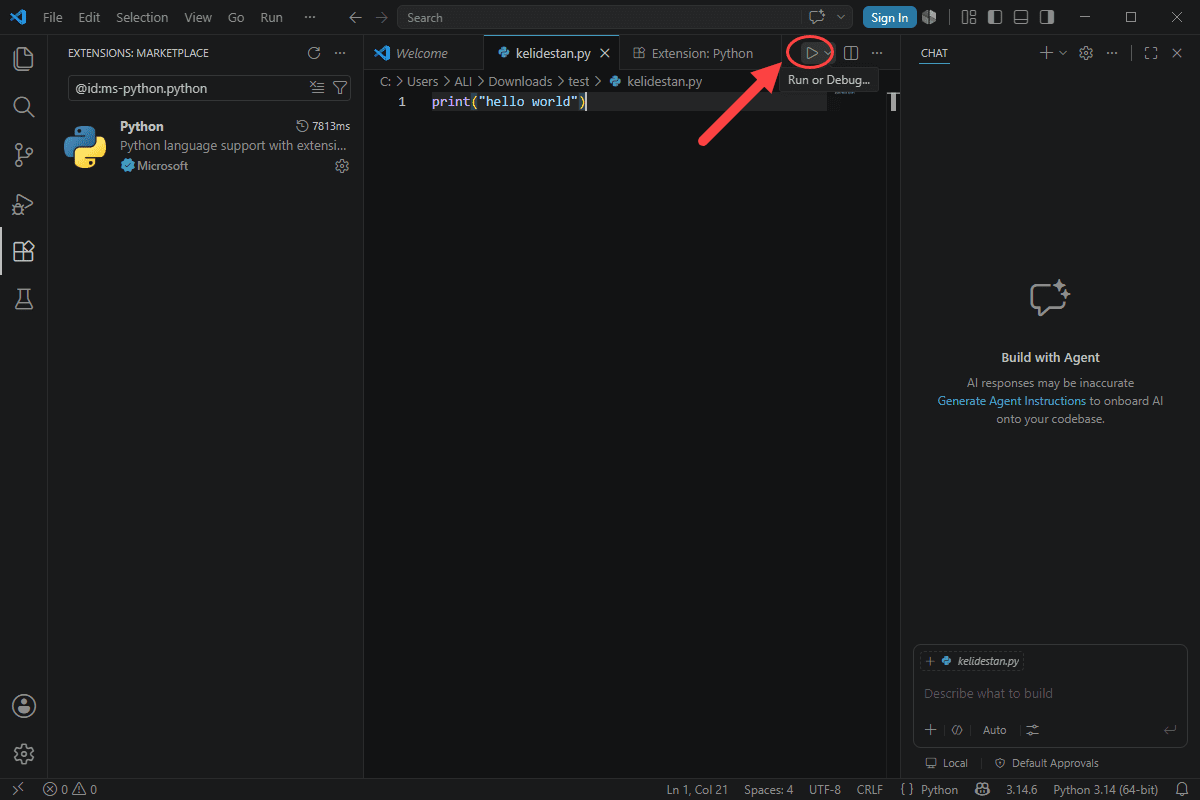Click Spaces: 4 indentation status

coord(768,790)
